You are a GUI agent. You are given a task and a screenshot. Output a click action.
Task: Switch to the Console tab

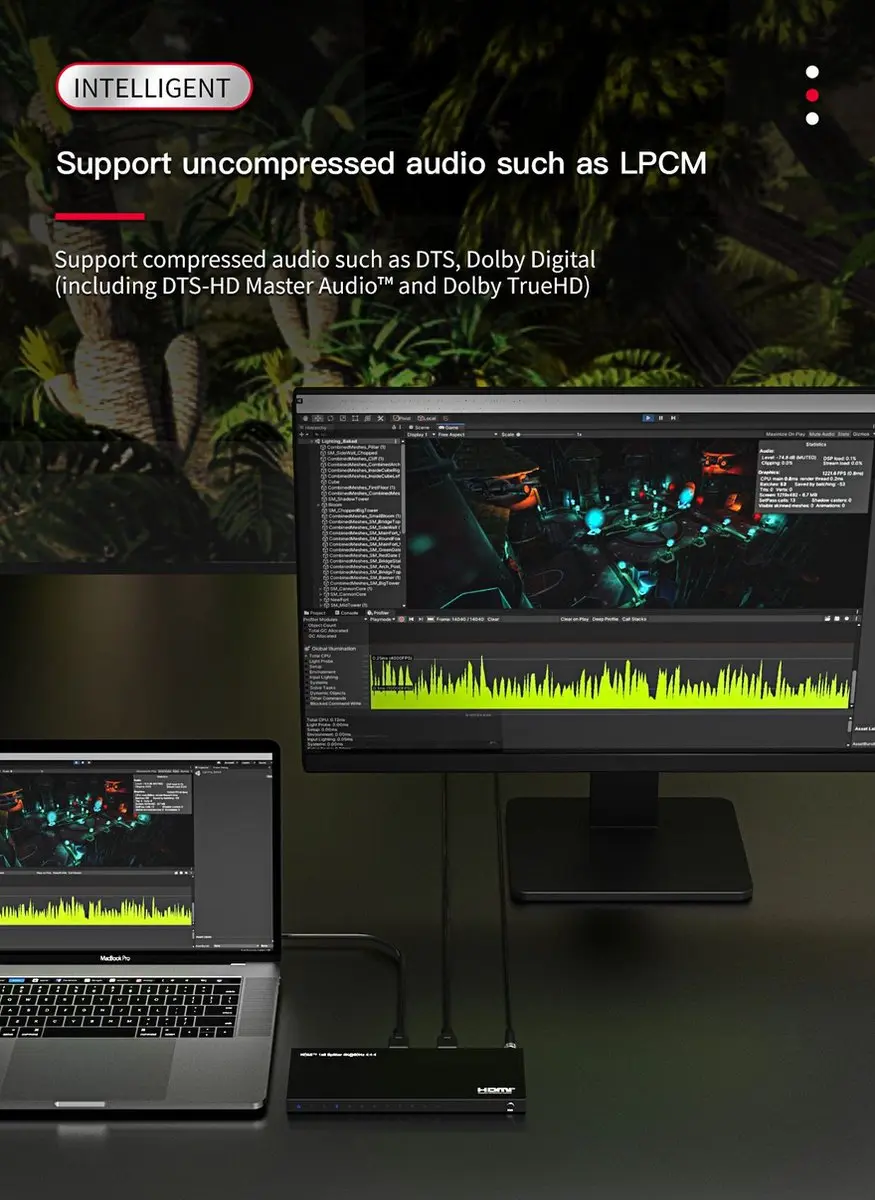(348, 613)
